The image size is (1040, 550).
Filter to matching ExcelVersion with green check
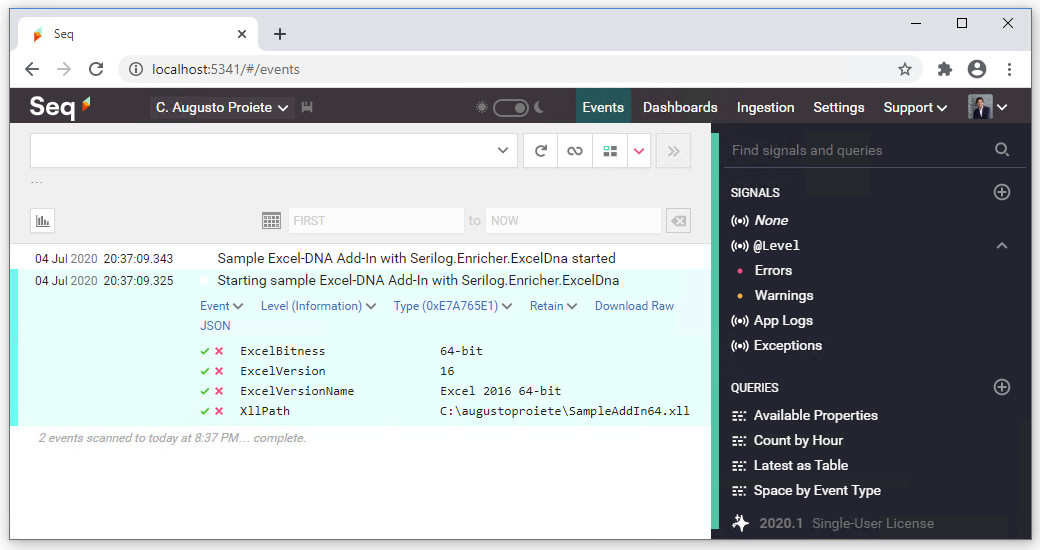(x=205, y=371)
